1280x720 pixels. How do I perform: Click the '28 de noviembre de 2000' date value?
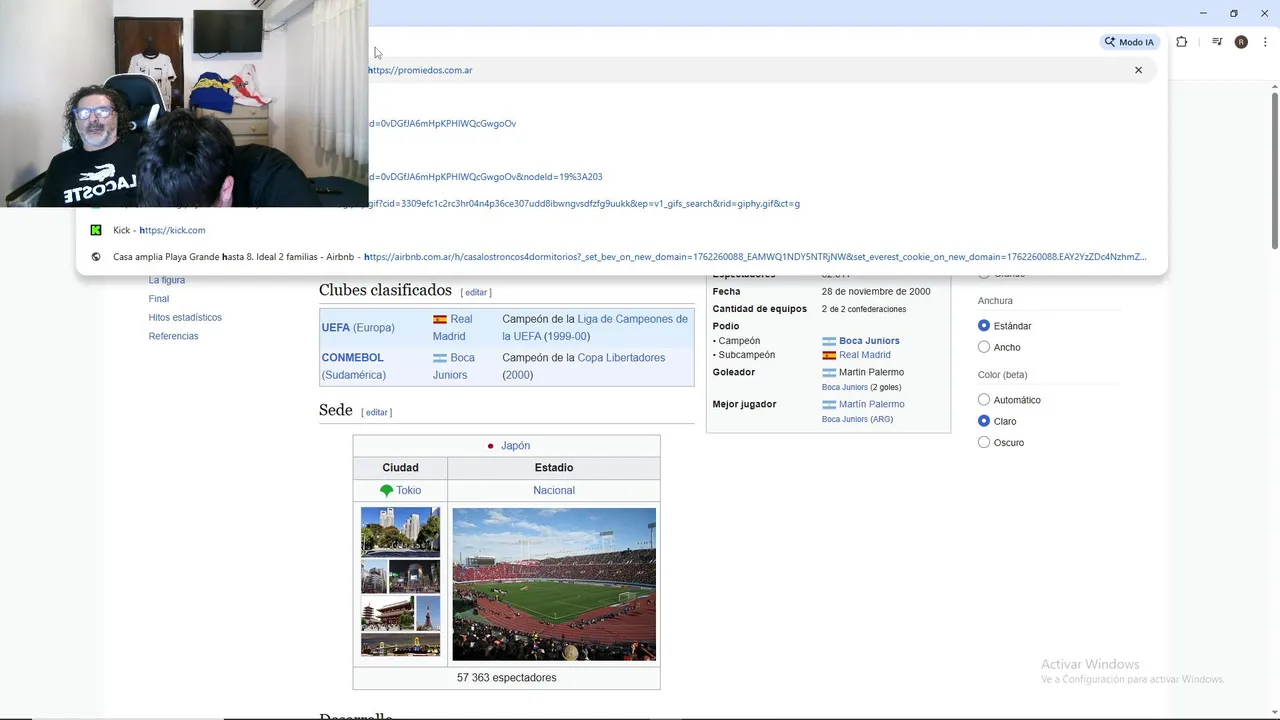click(x=876, y=292)
